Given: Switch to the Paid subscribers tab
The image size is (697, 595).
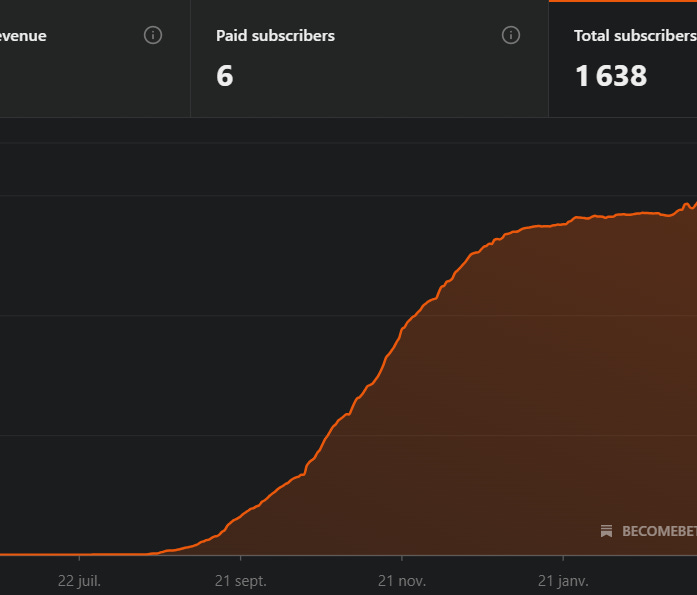Looking at the screenshot, I should click(369, 59).
